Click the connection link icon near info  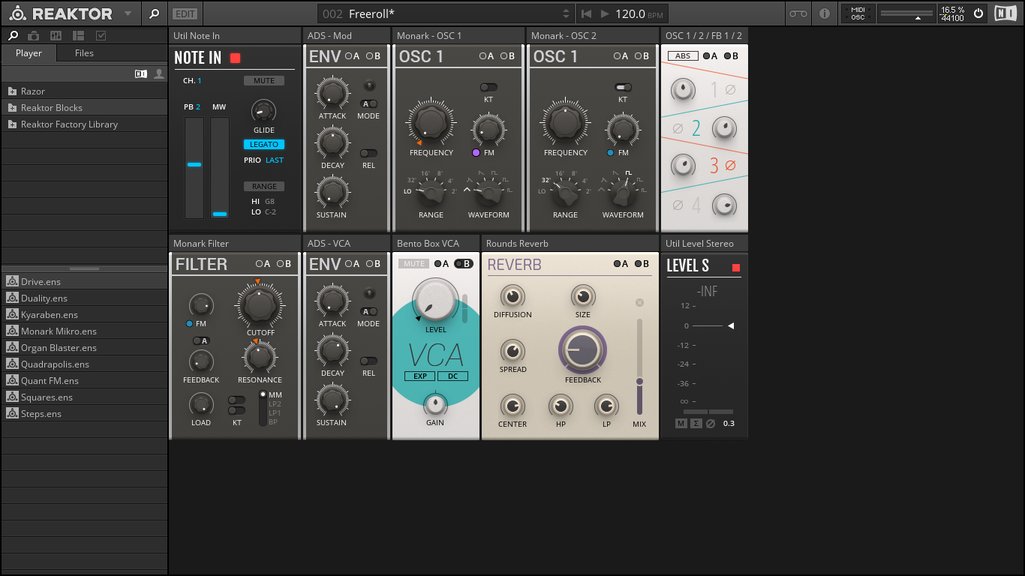click(798, 13)
